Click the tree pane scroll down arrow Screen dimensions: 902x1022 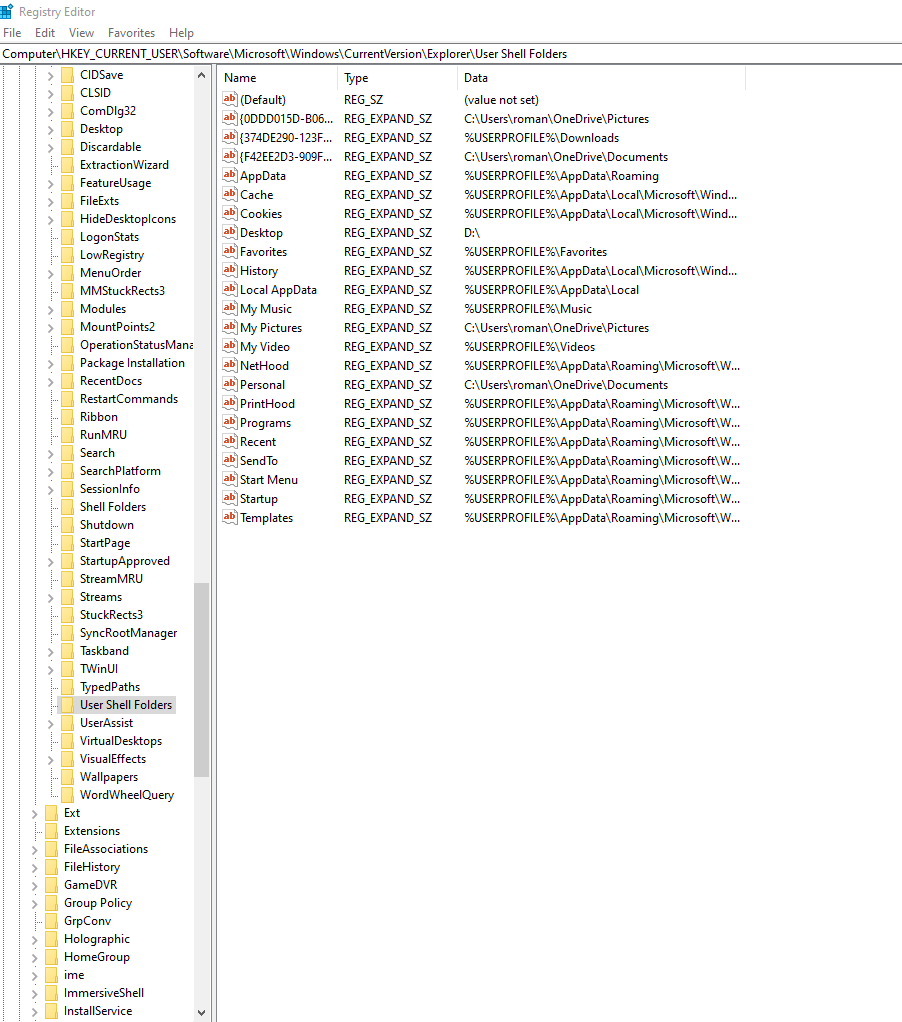tap(201, 1013)
